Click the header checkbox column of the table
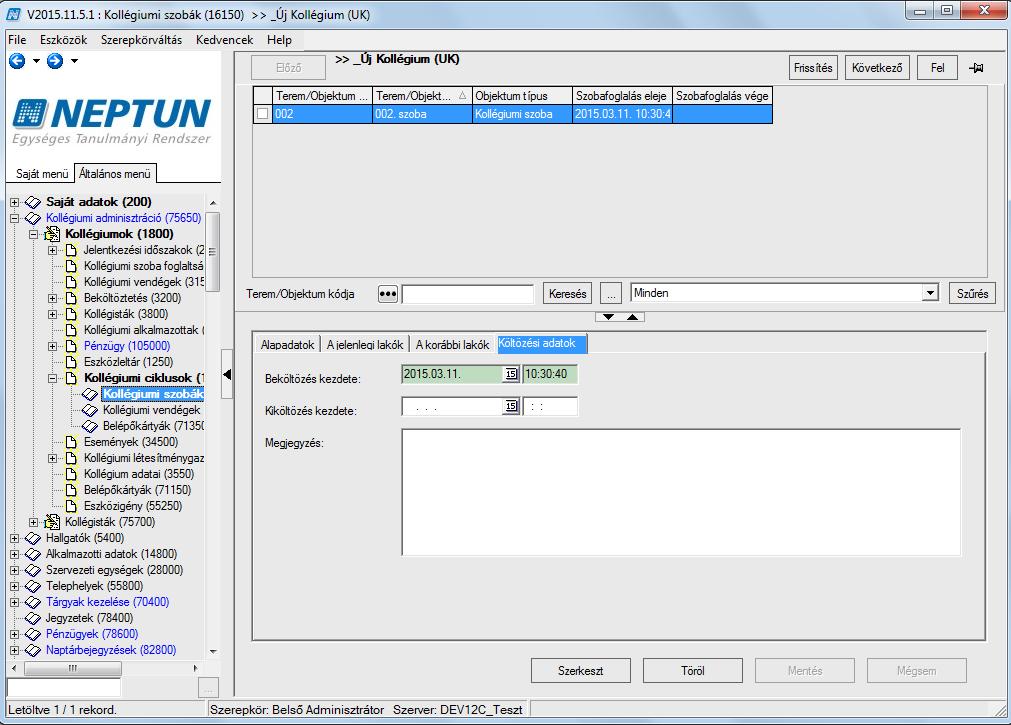Screen dimensions: 1011x725 point(262,95)
